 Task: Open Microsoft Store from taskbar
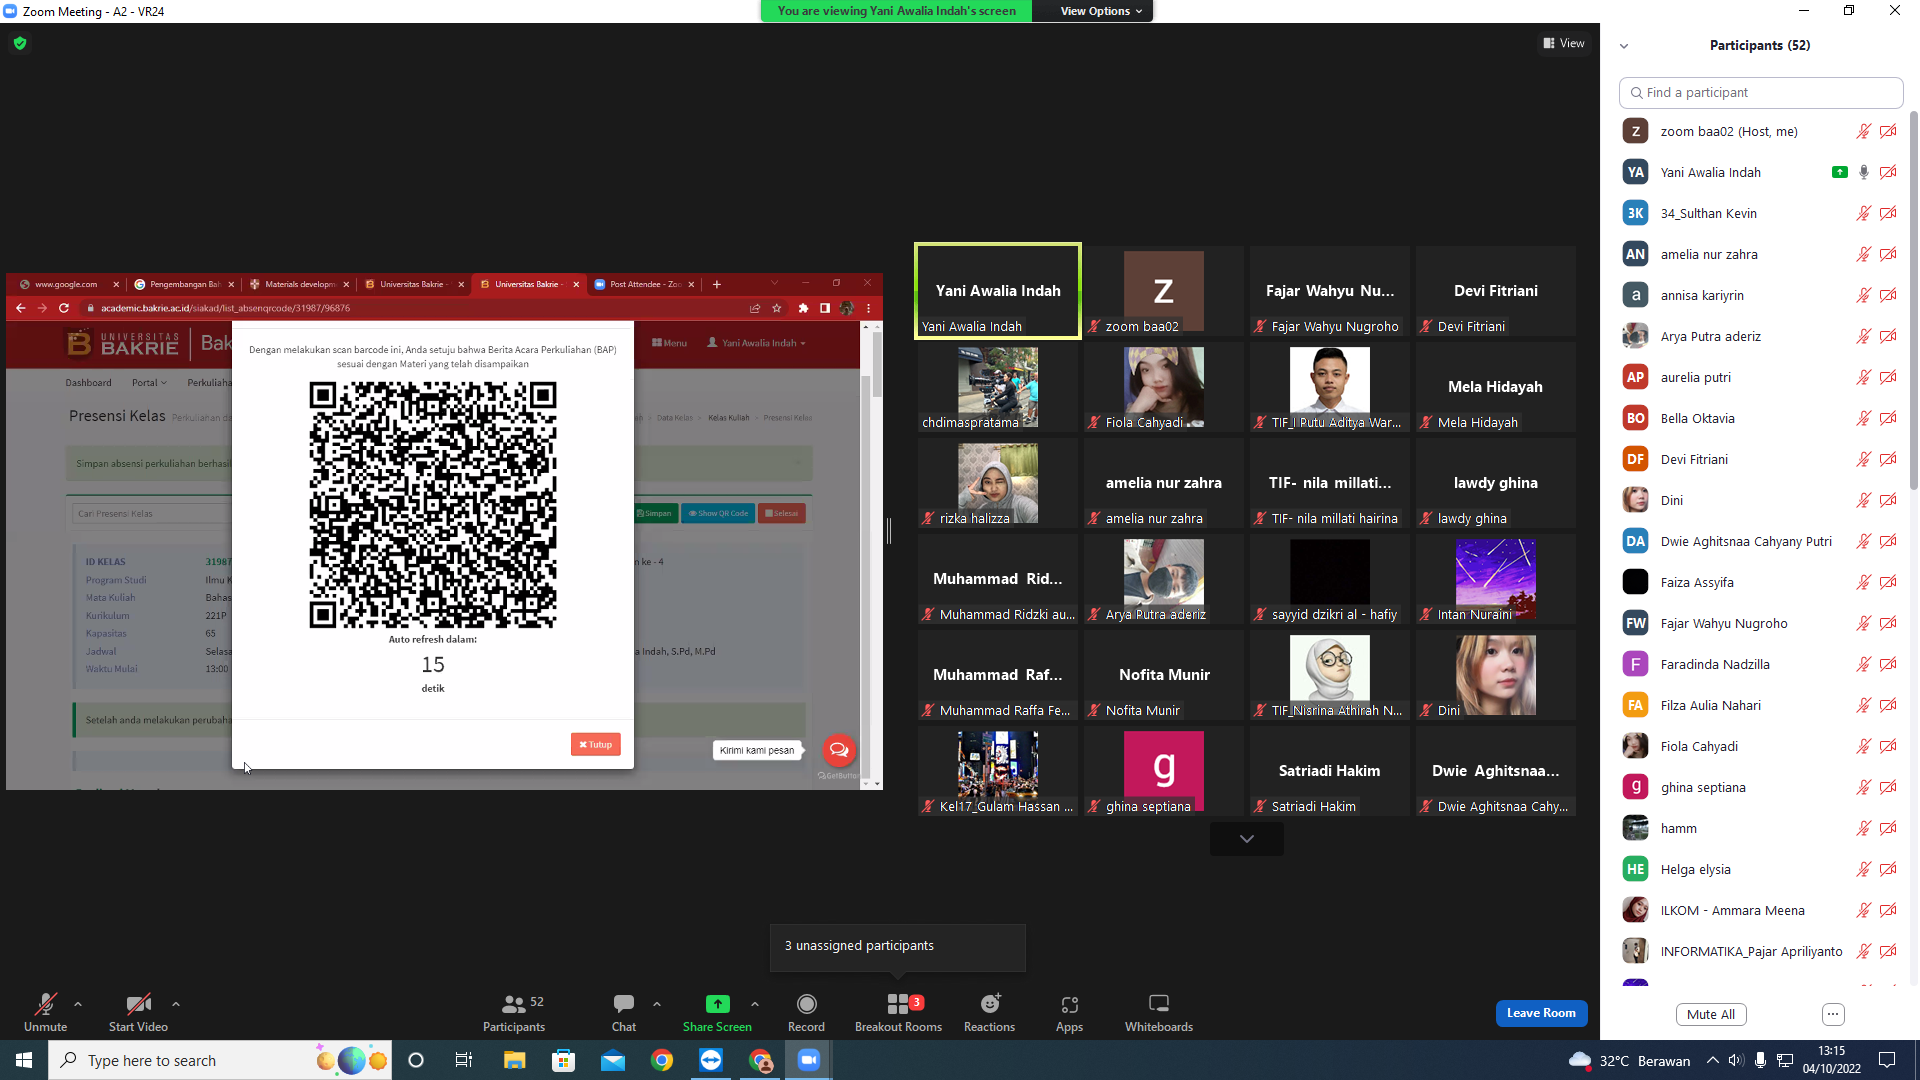(x=564, y=1060)
